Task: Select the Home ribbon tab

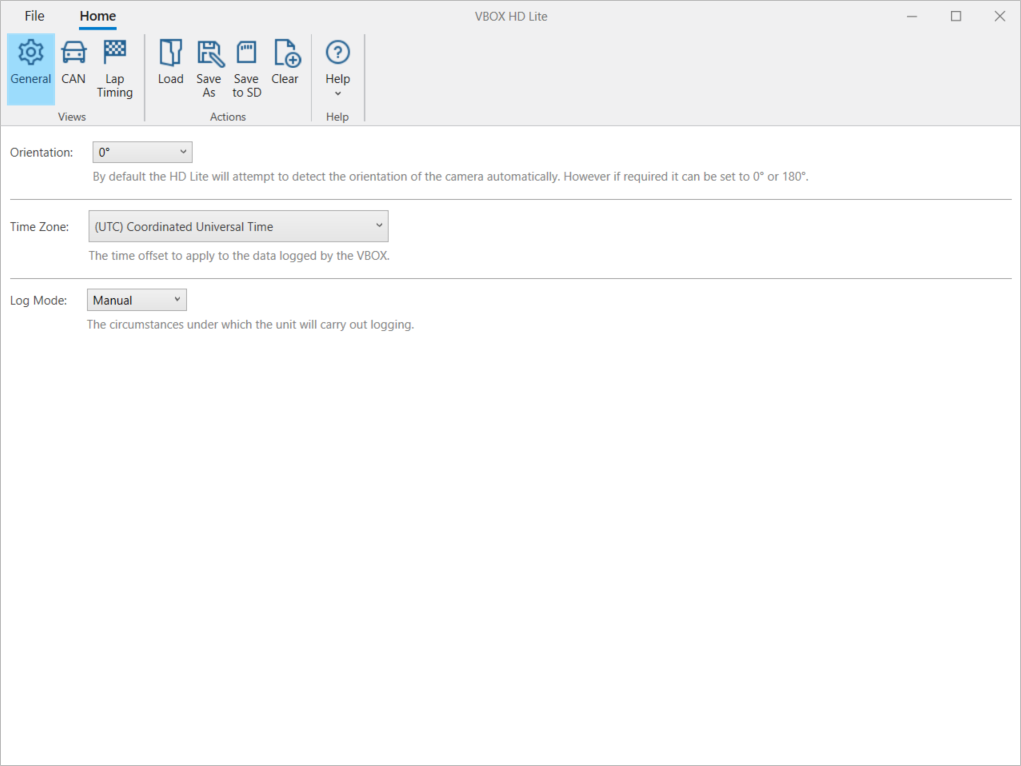Action: (98, 16)
